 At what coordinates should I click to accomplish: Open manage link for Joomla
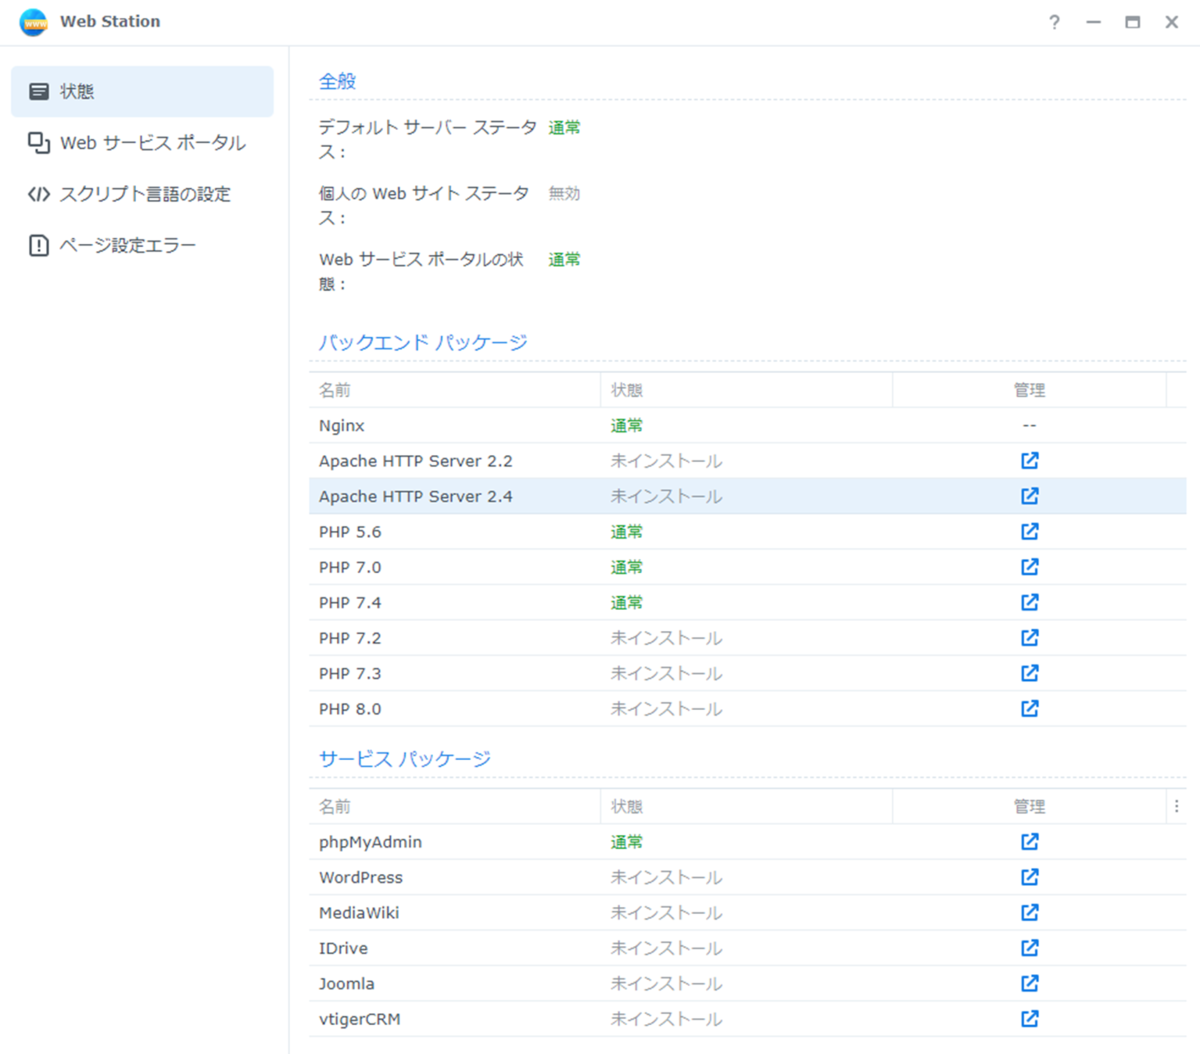1029,984
